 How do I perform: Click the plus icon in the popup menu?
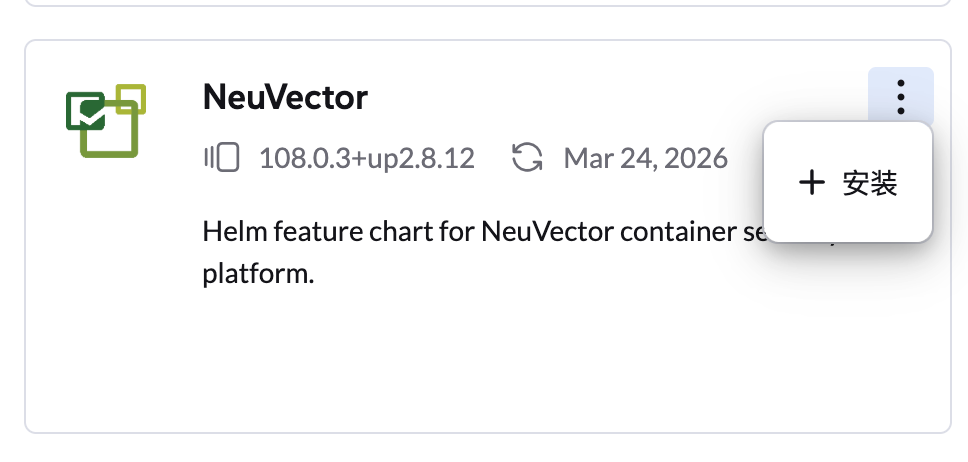(812, 183)
